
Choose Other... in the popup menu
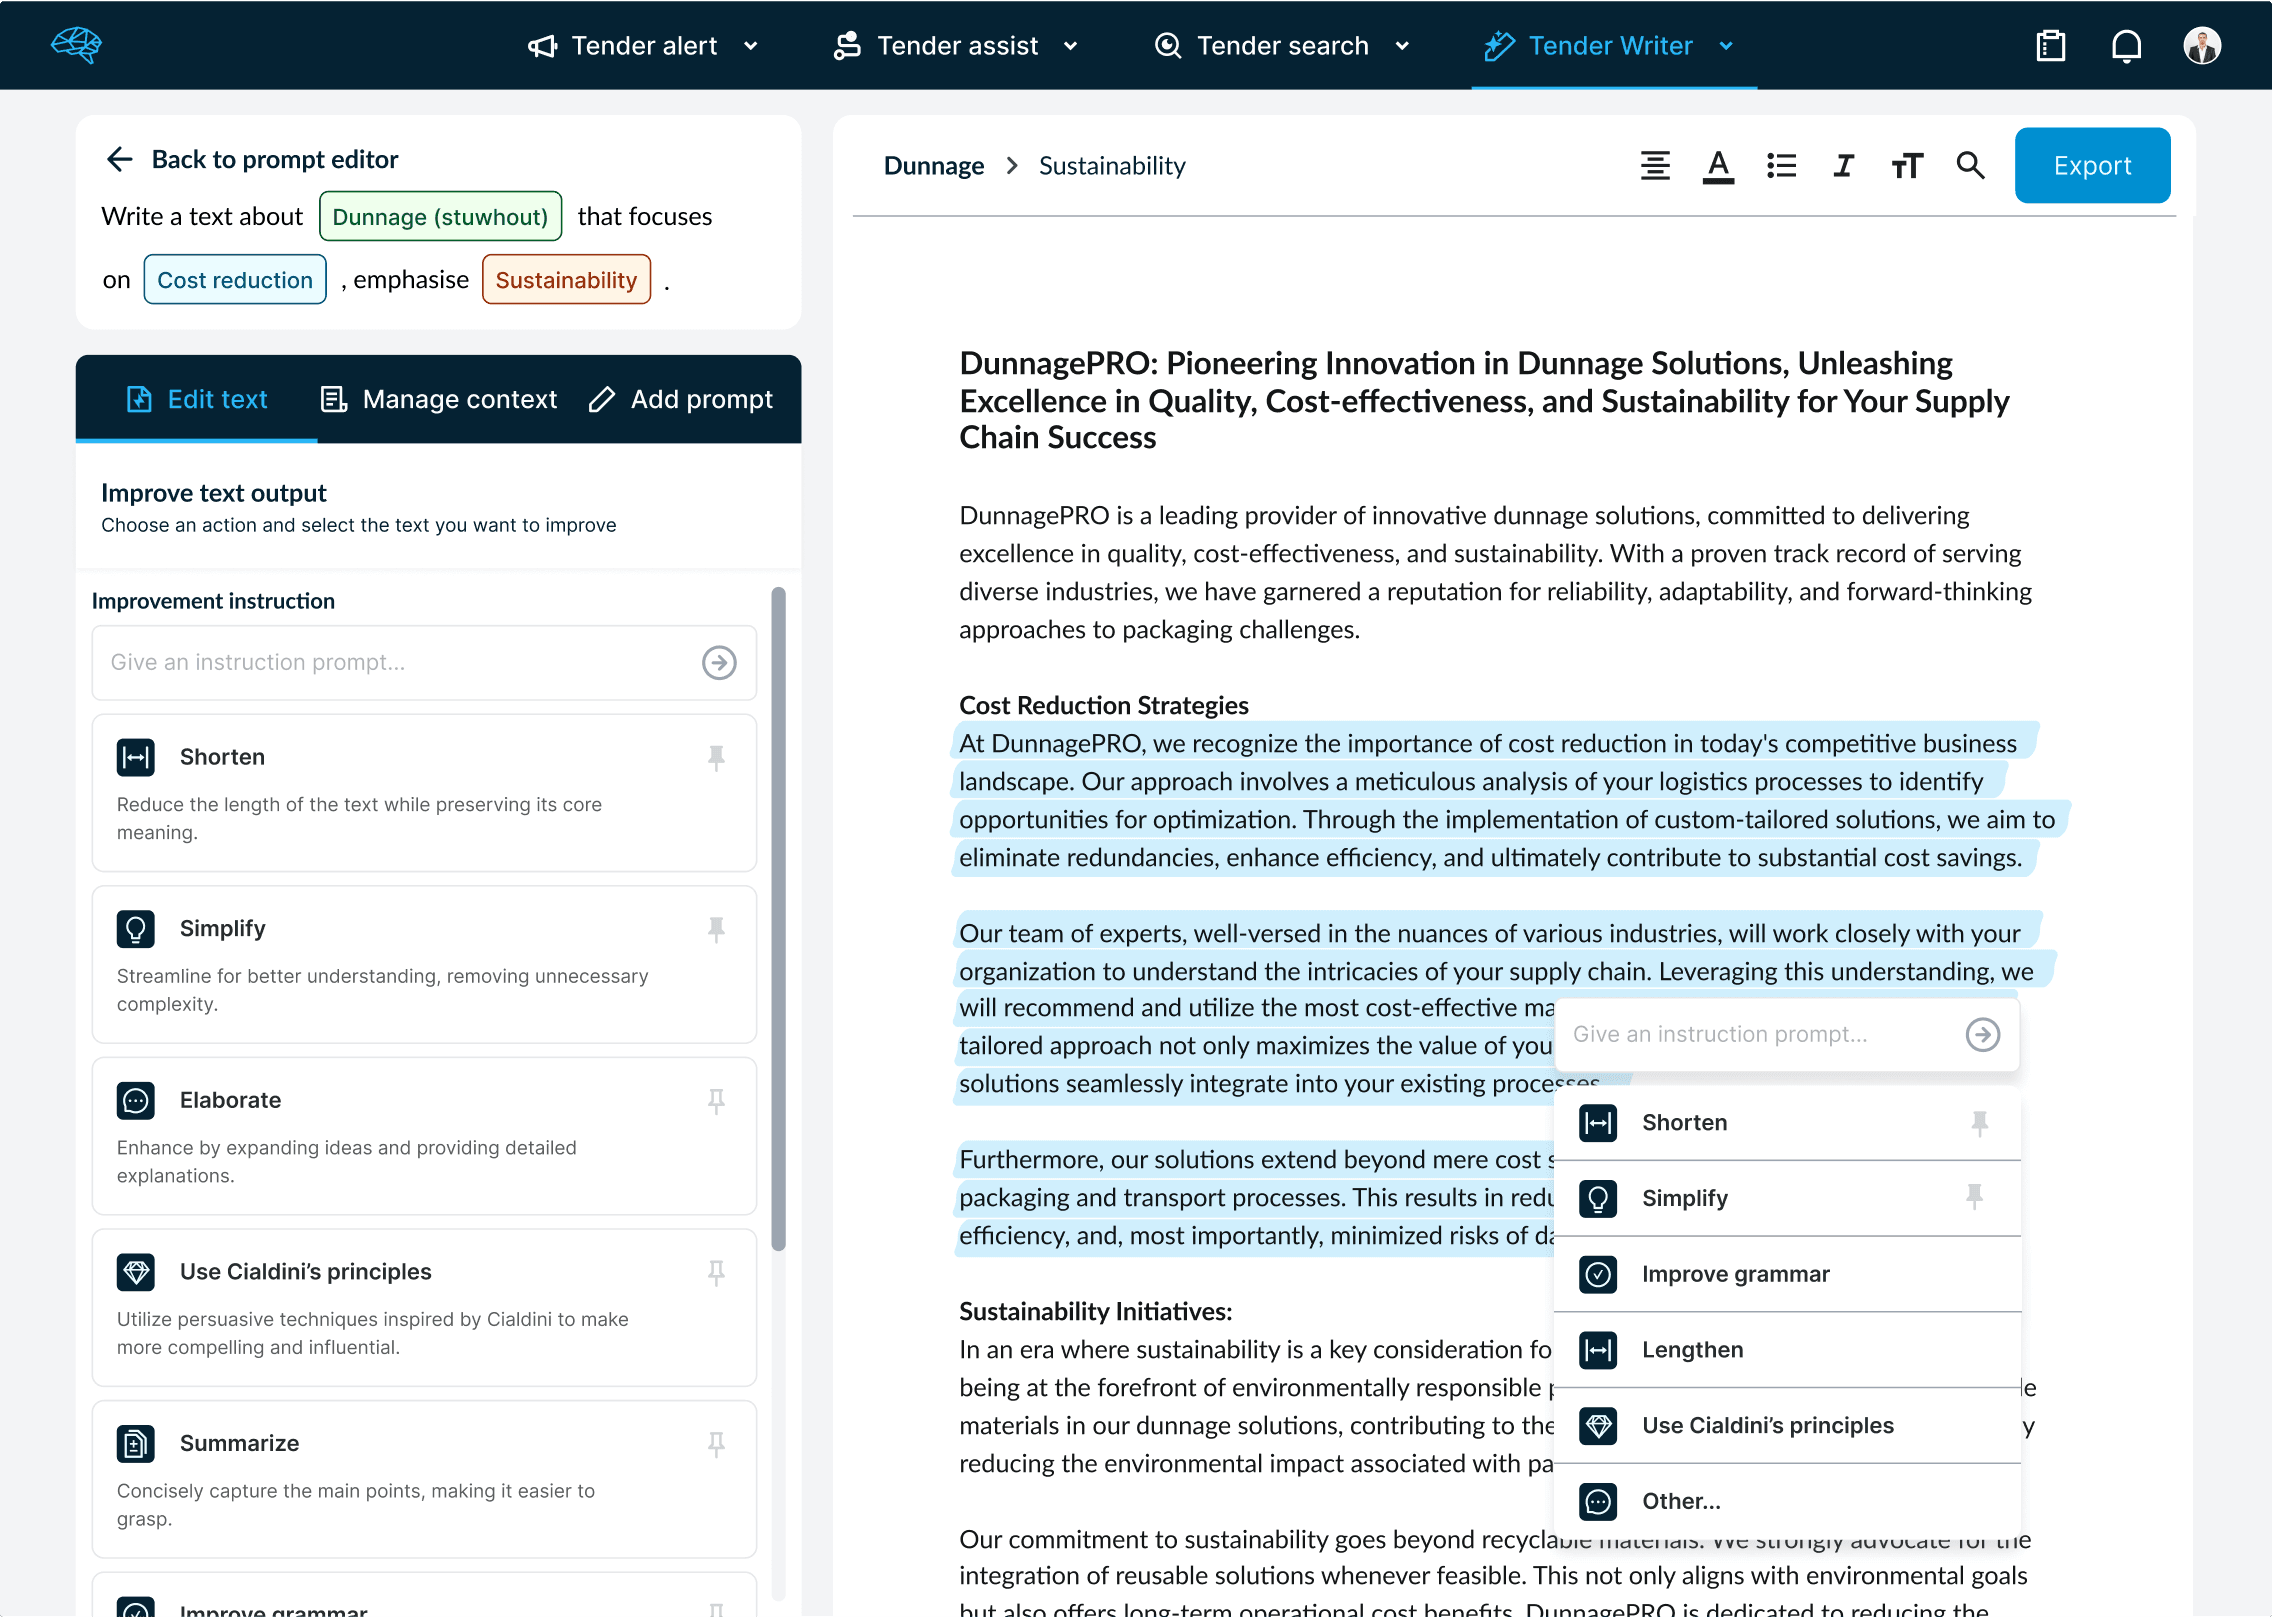pyautogui.click(x=1787, y=1501)
